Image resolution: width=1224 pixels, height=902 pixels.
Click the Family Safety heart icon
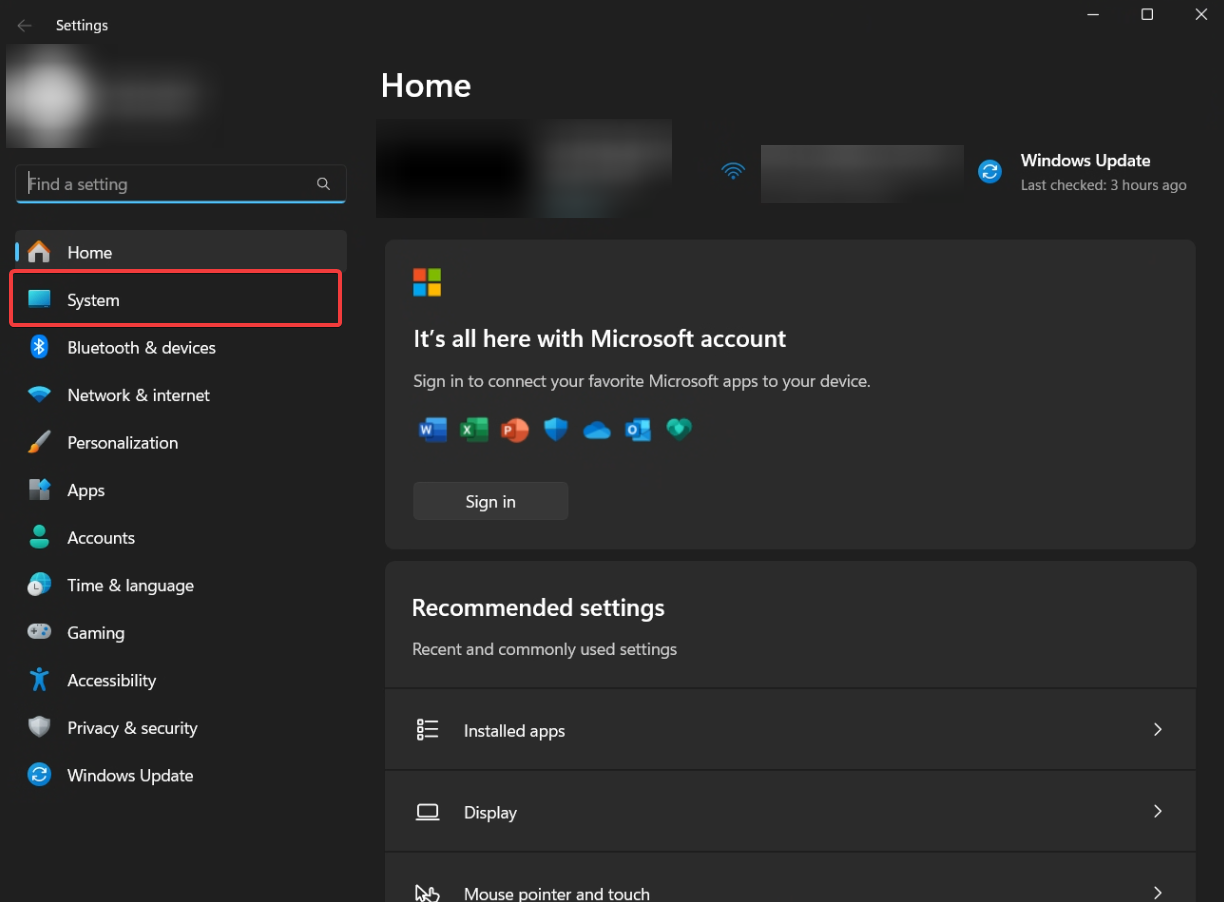[679, 429]
